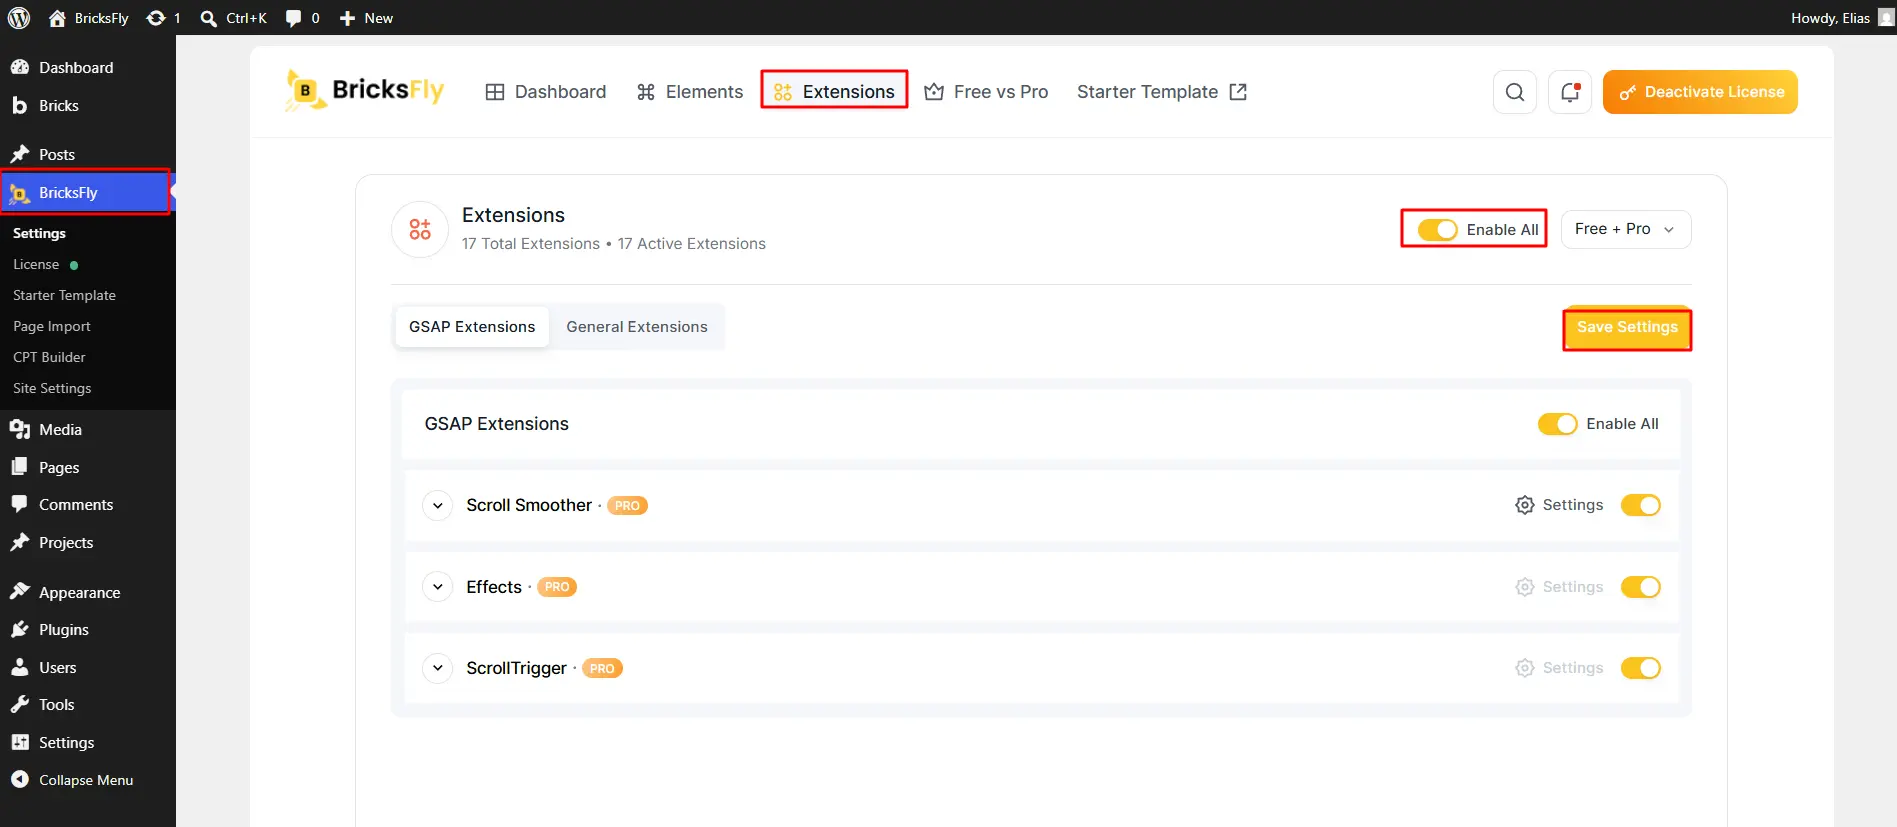Viewport: 1897px width, 827px height.
Task: Click the comments bubble icon in admin bar
Action: tap(293, 18)
